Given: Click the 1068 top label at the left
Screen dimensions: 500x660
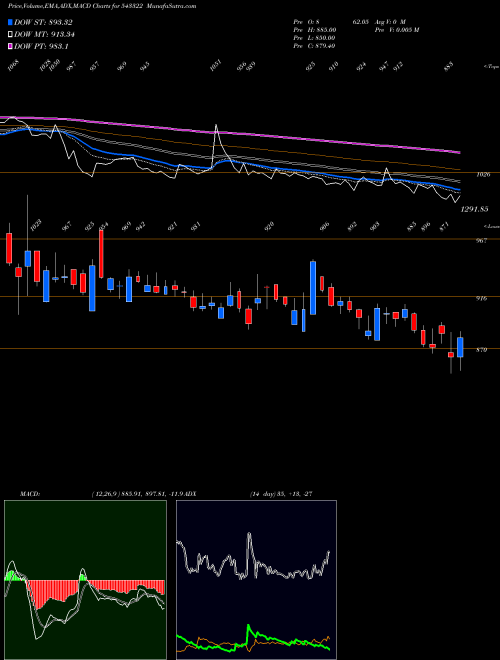Looking at the screenshot, I should pyautogui.click(x=14, y=66).
